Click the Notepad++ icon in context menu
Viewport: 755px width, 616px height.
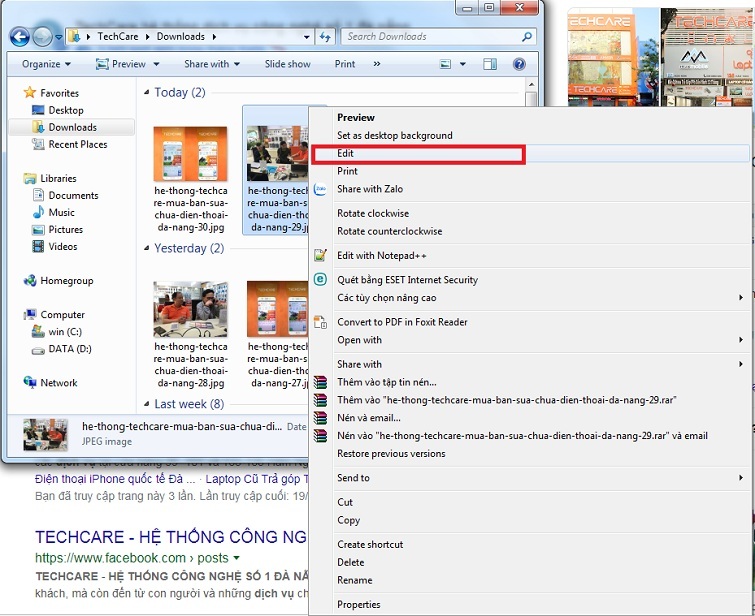tap(320, 256)
